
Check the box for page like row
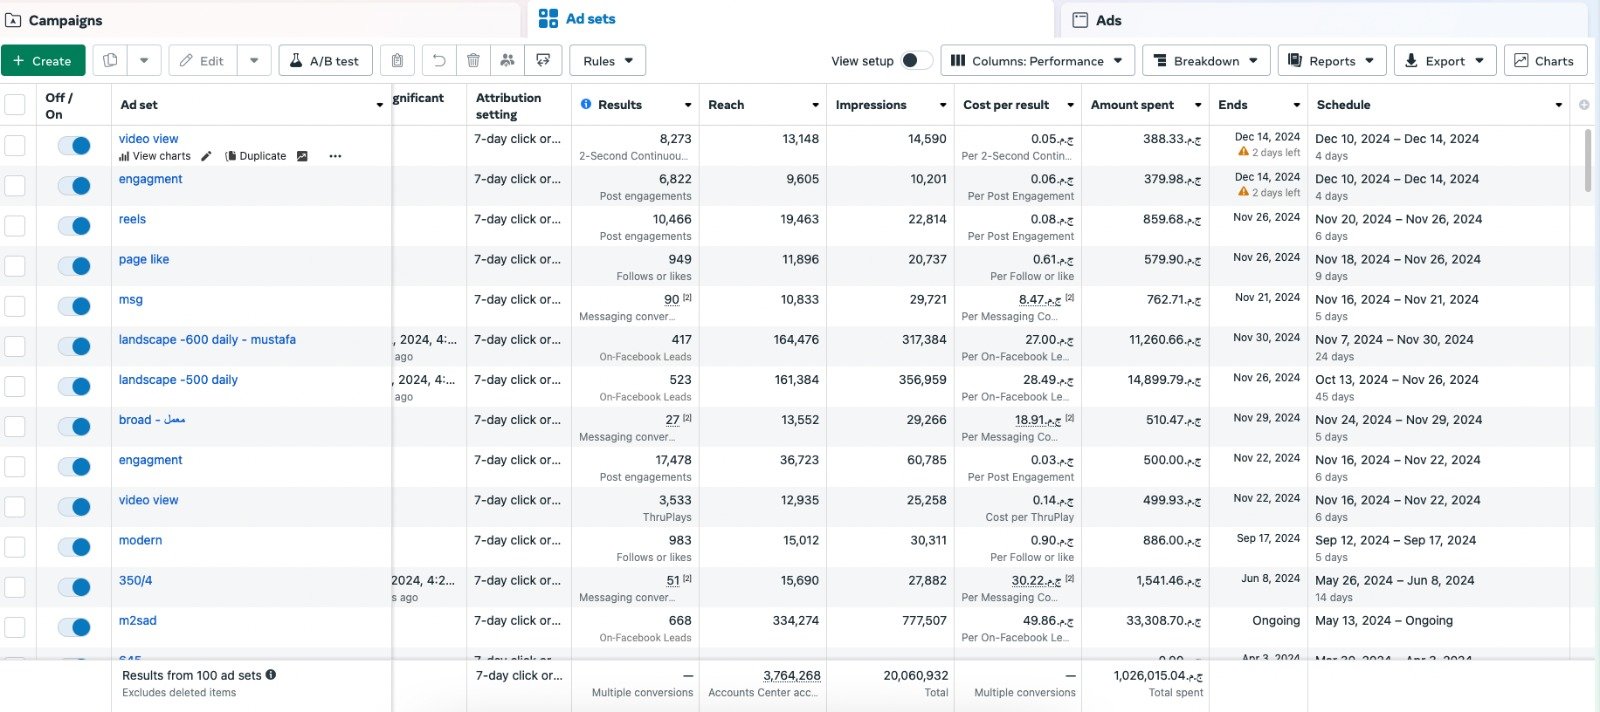(15, 266)
